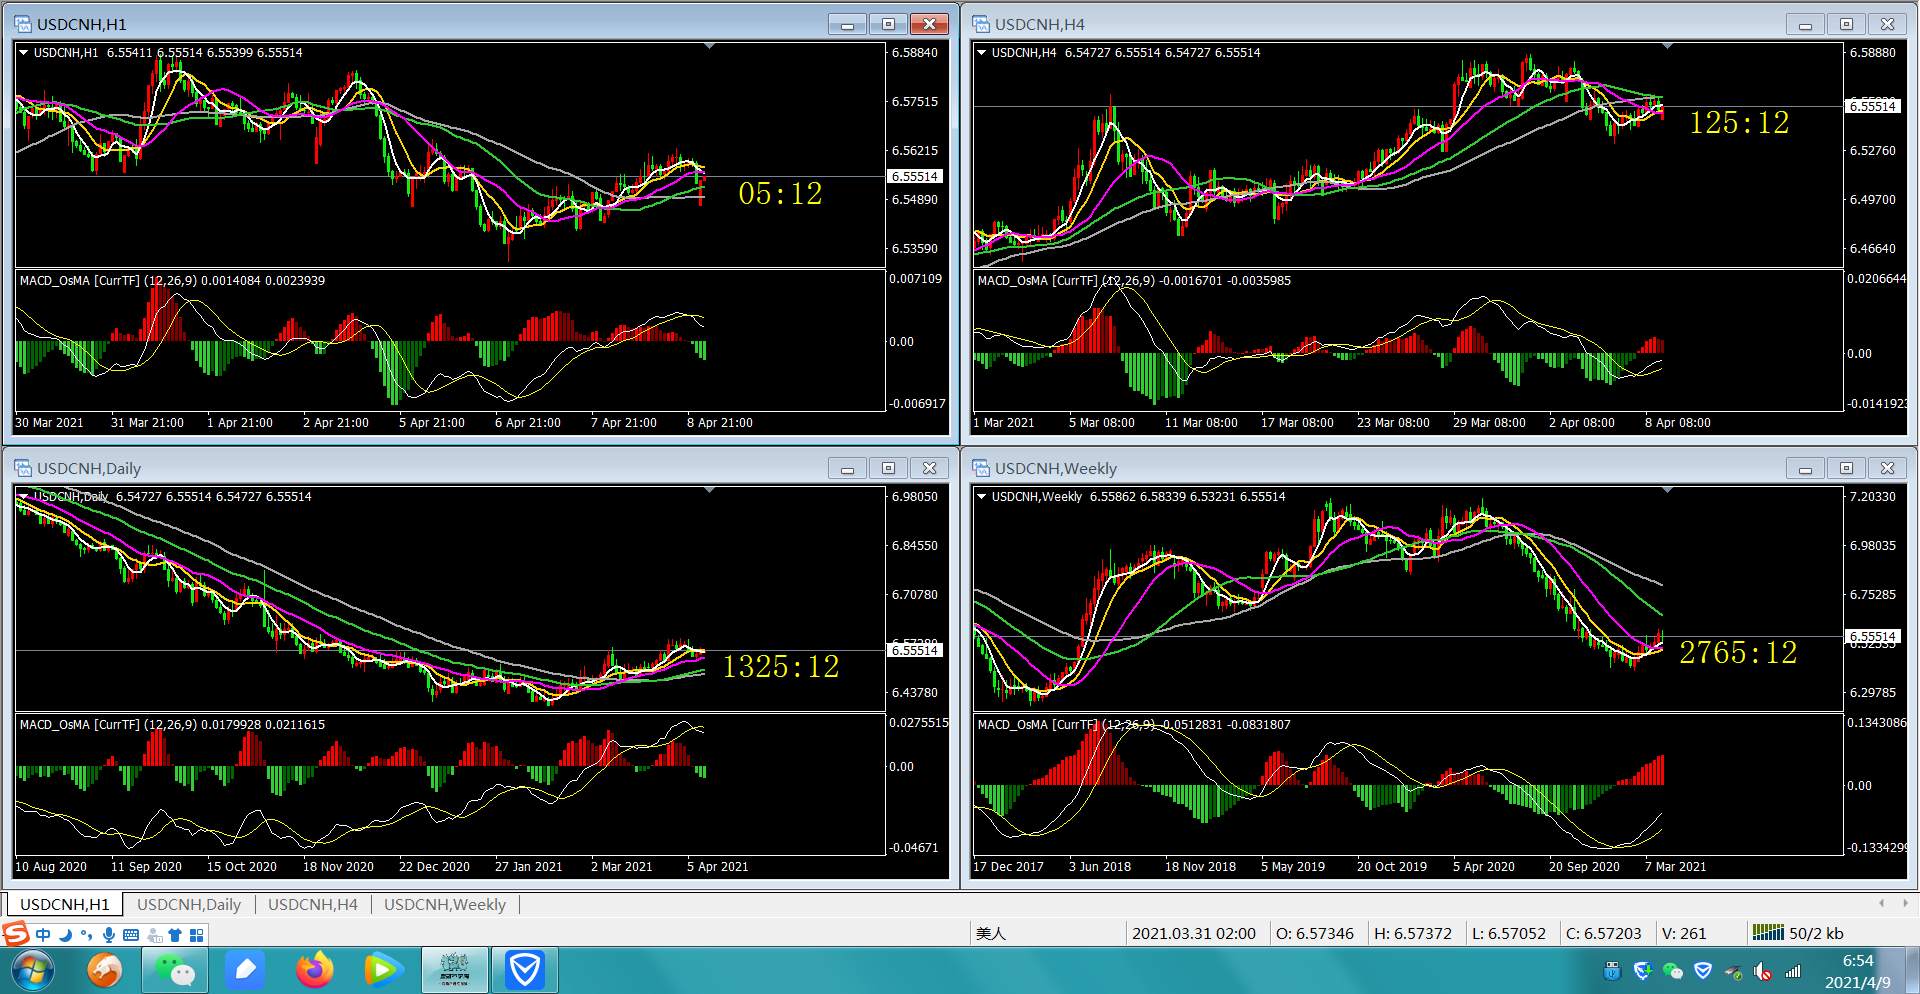
Task: Open the IME toolbox grid icon
Action: [197, 935]
